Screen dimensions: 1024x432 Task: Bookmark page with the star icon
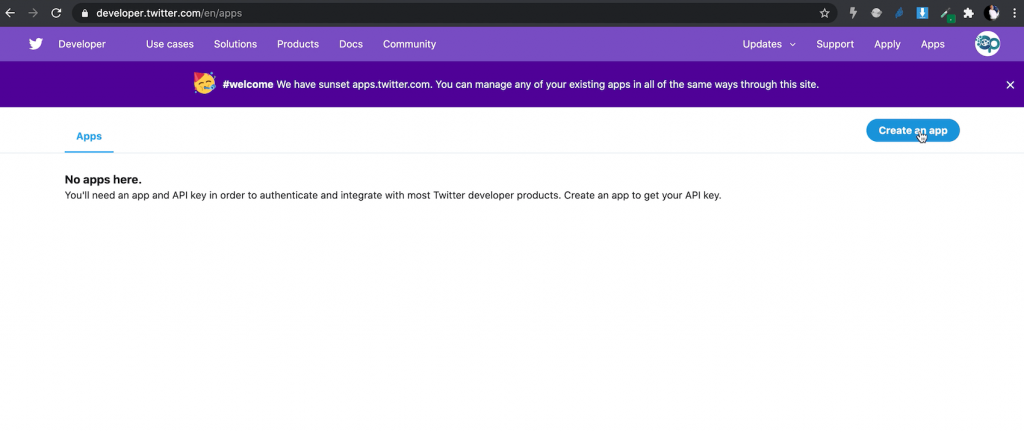coord(824,13)
